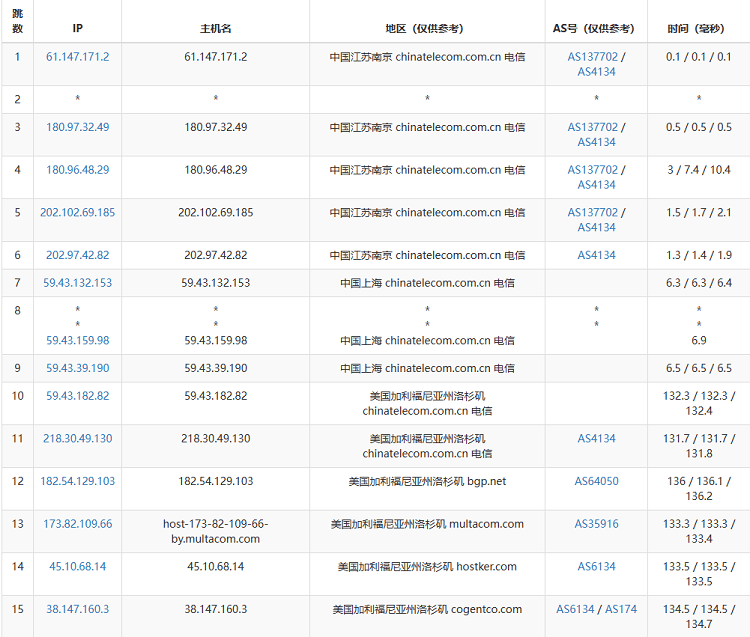Select hostname cell 61.147.171.2
This screenshot has width=750, height=637.
pyautogui.click(x=216, y=57)
